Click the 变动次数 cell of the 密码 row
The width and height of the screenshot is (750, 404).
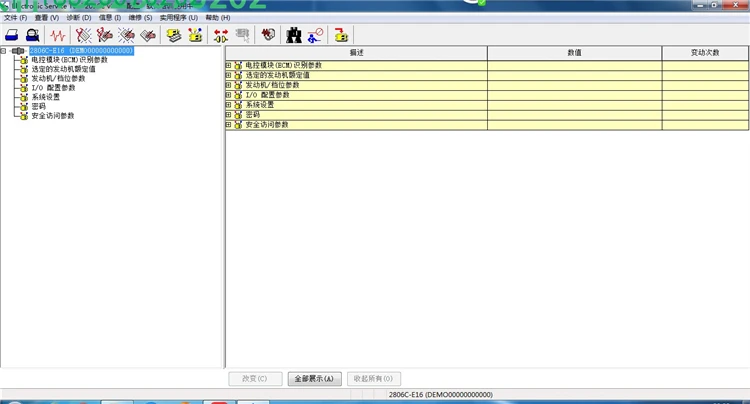tap(705, 115)
